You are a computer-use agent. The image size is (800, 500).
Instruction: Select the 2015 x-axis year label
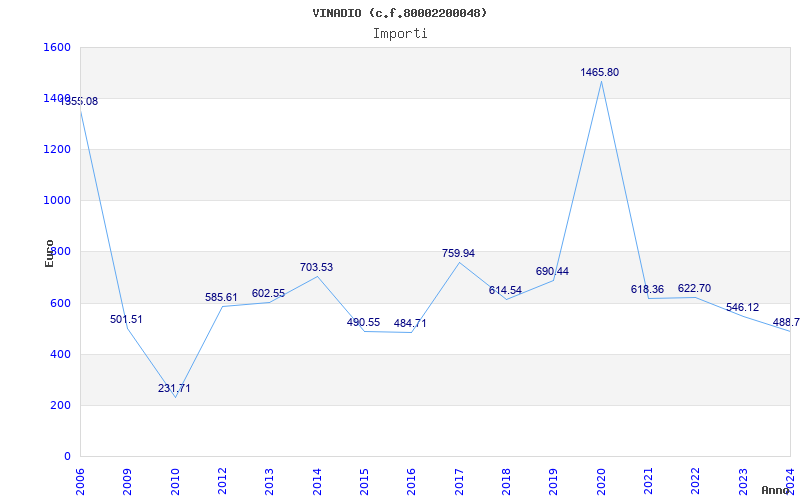364,481
